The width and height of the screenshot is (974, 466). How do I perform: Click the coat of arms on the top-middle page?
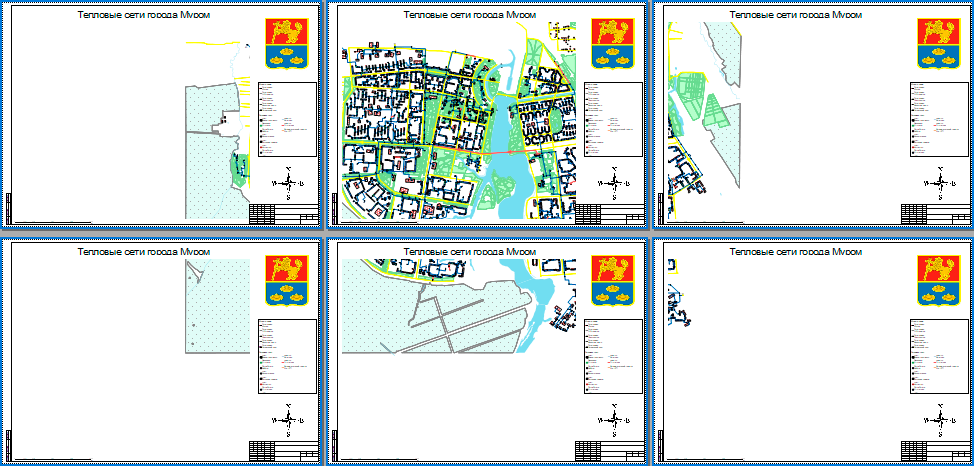[x=610, y=43]
